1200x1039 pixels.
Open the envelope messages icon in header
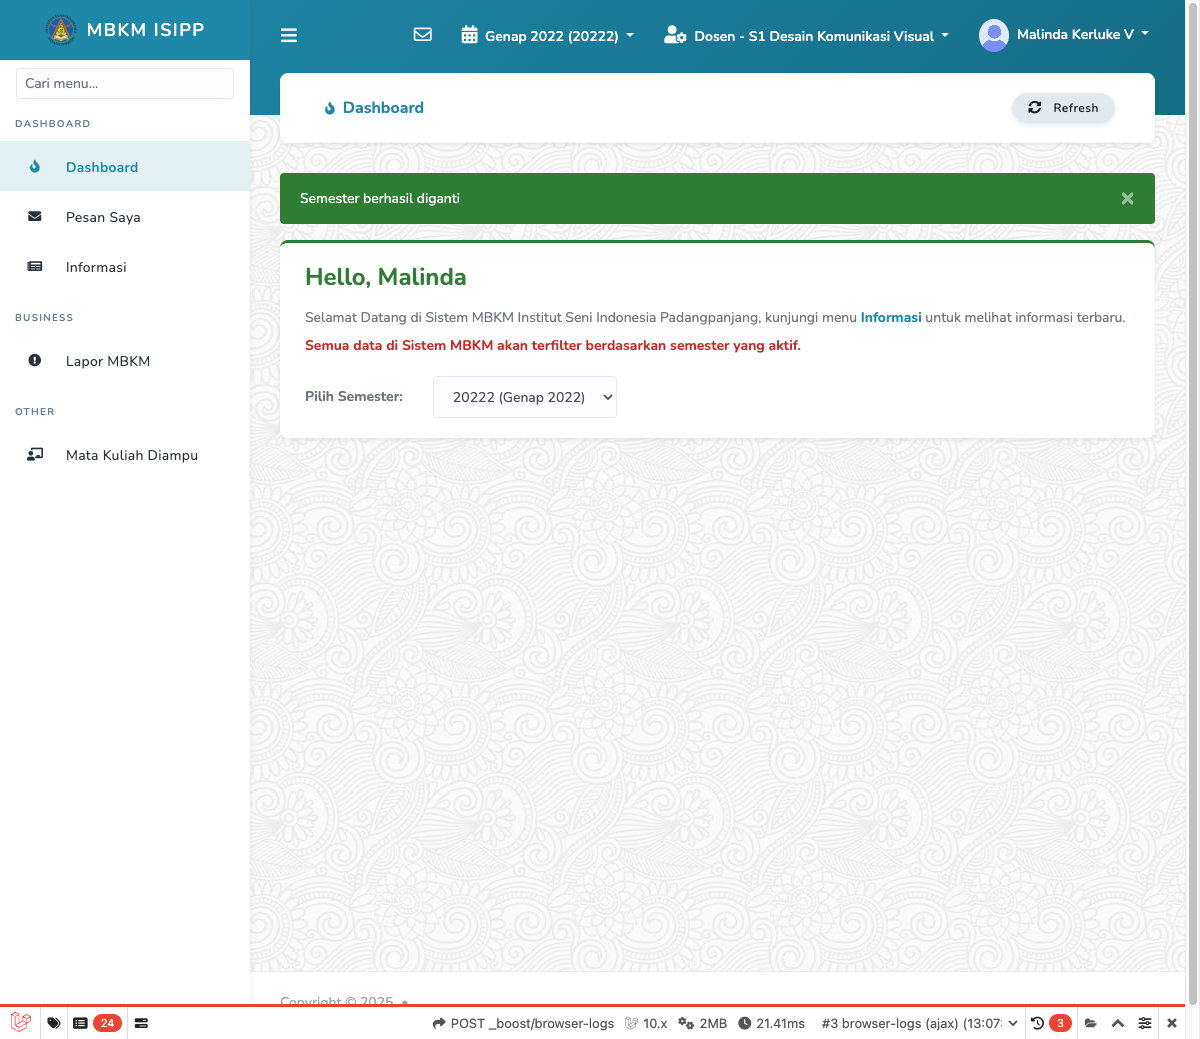(423, 35)
